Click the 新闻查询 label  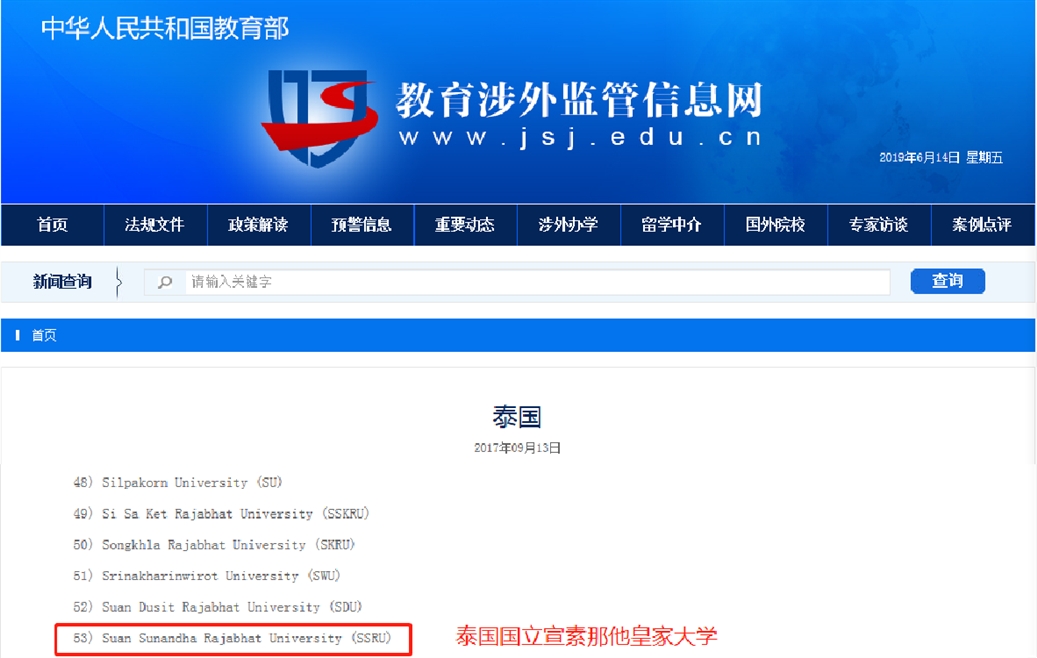(x=62, y=282)
